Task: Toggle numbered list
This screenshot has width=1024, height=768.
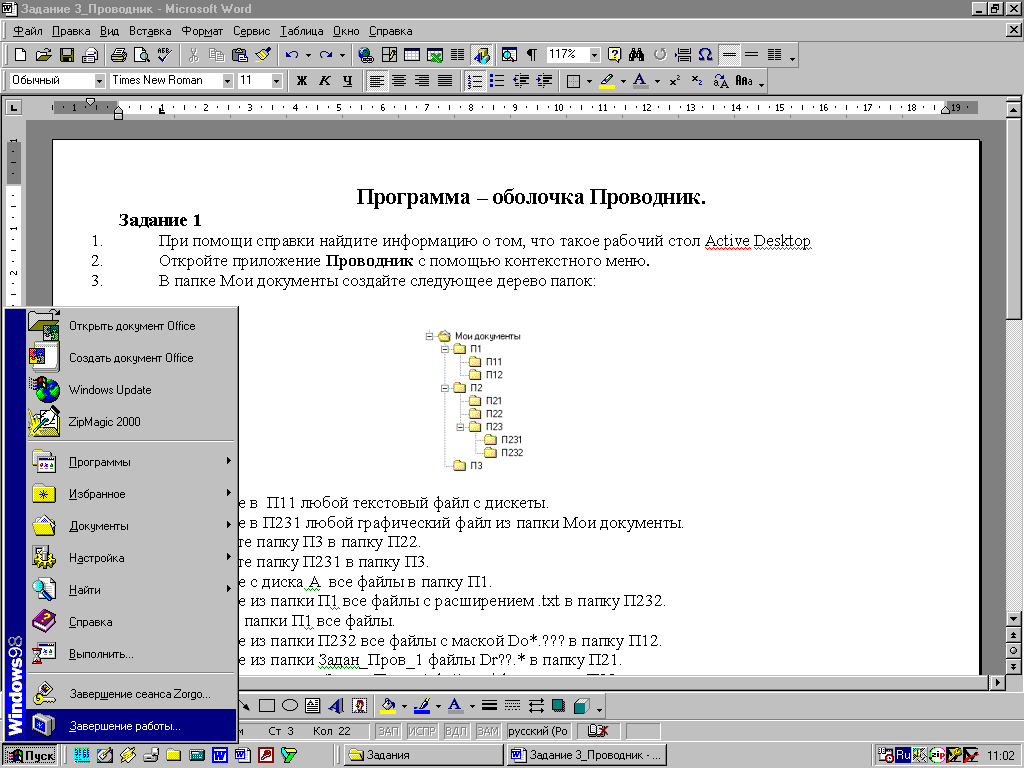Action: 475,80
